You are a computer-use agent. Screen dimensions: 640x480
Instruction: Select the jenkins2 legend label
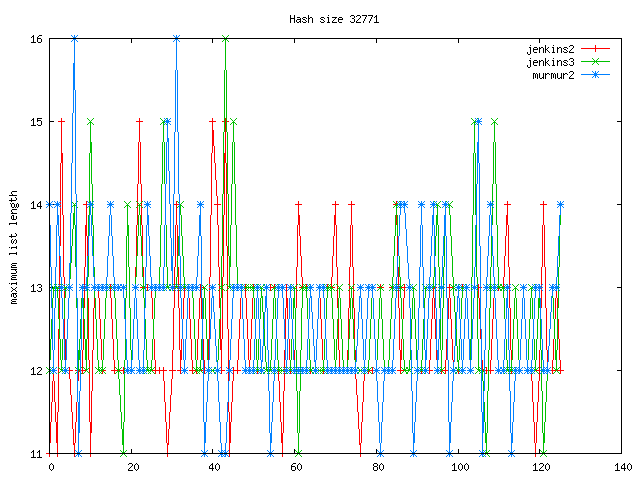tap(550, 48)
